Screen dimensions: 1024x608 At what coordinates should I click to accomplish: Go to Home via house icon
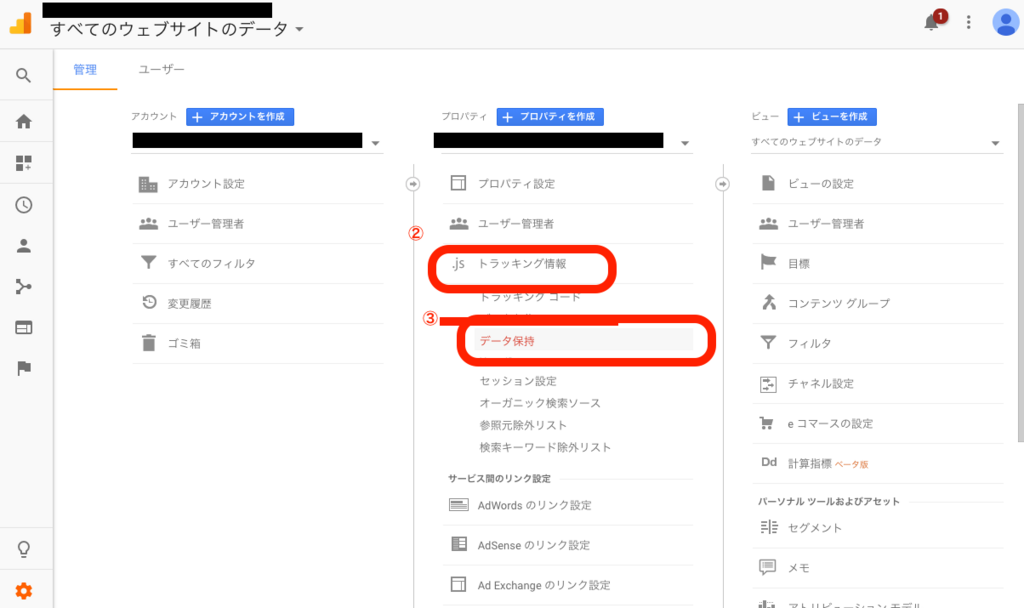(24, 121)
